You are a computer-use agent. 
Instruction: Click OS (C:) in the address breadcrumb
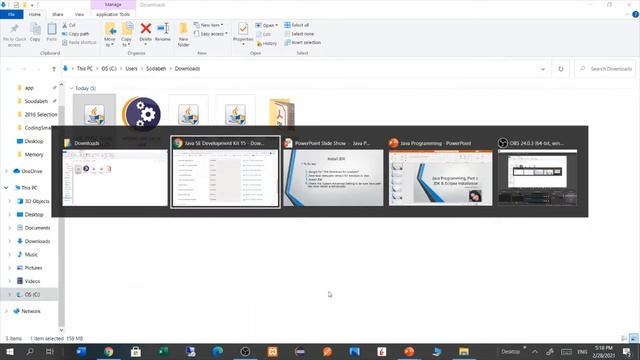[109, 69]
